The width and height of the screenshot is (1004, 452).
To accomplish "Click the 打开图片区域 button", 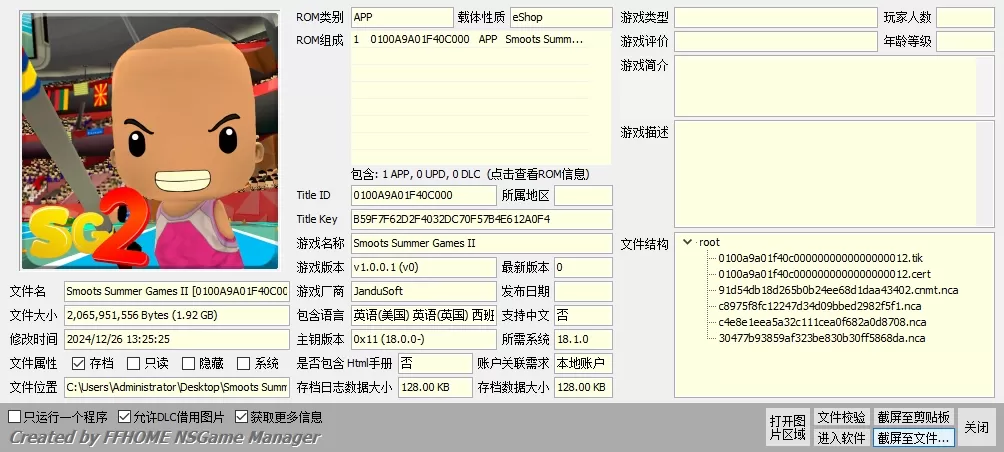I will point(787,427).
